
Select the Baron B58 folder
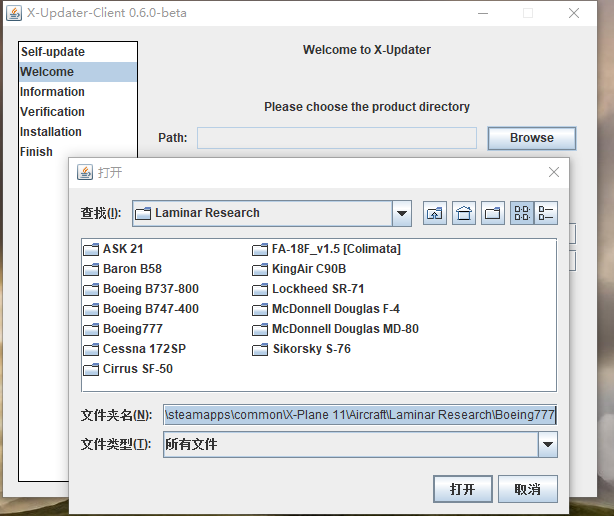123,269
